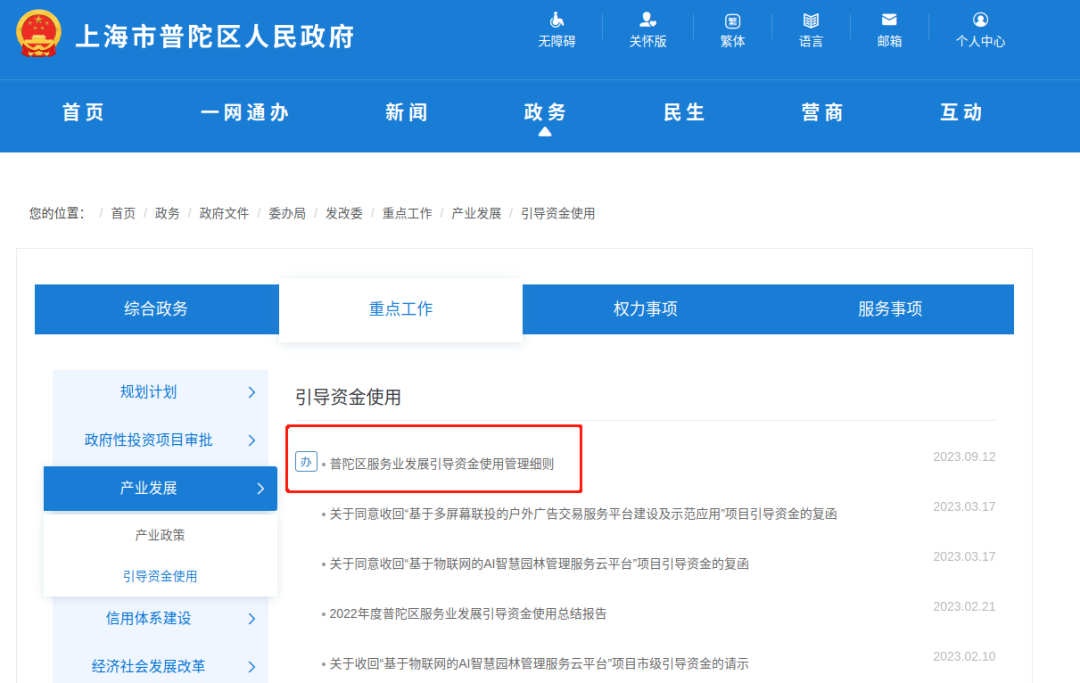Open the 关怀版 care mode icon
This screenshot has height=683, width=1080.
pyautogui.click(x=647, y=20)
